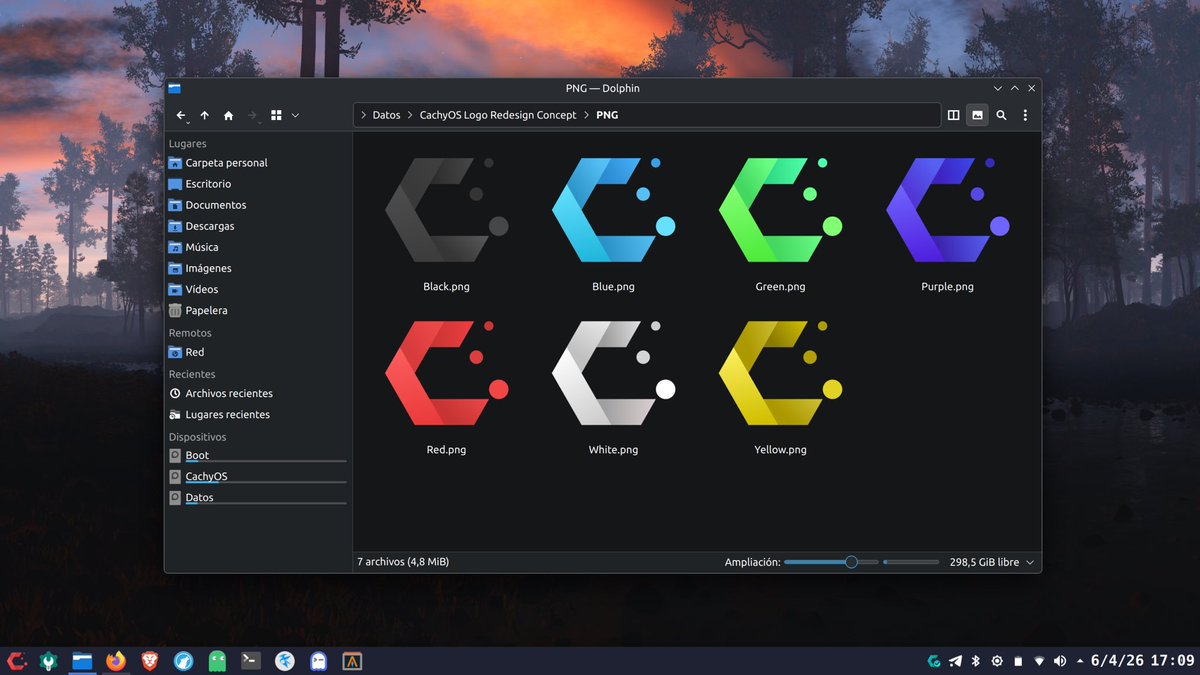
Task: Open Carpeta personal in Places
Action: tap(258, 163)
